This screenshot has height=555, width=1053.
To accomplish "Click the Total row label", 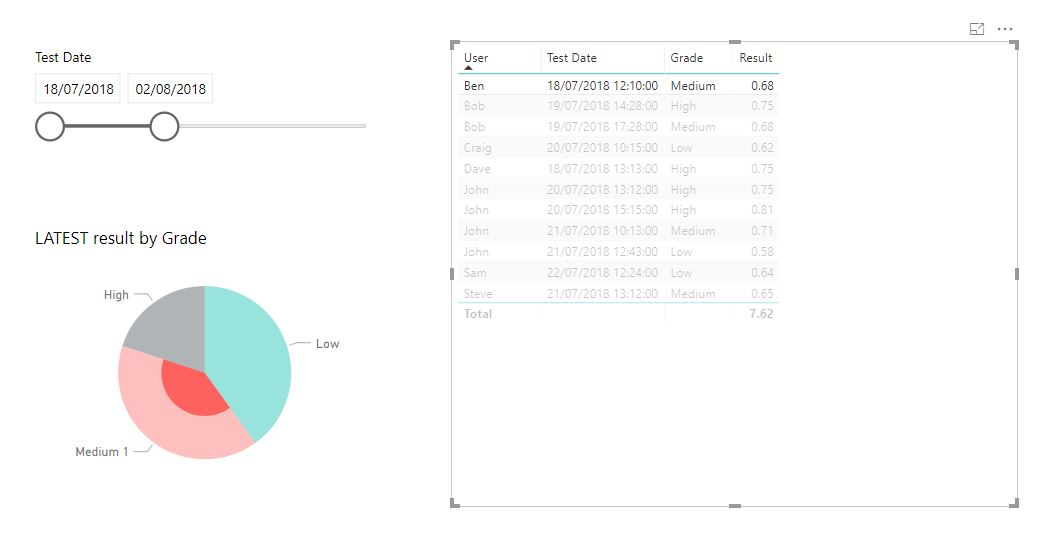I will (477, 313).
